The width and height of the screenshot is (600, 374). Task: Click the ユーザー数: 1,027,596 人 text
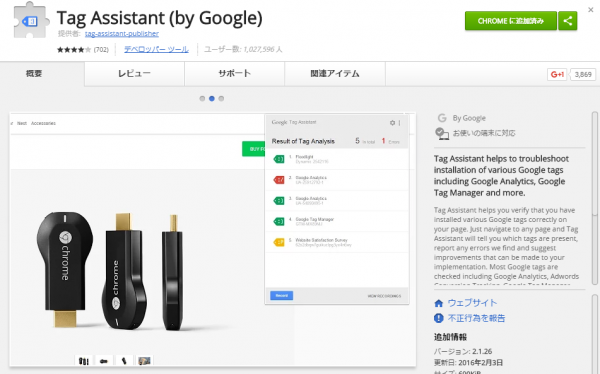(243, 49)
